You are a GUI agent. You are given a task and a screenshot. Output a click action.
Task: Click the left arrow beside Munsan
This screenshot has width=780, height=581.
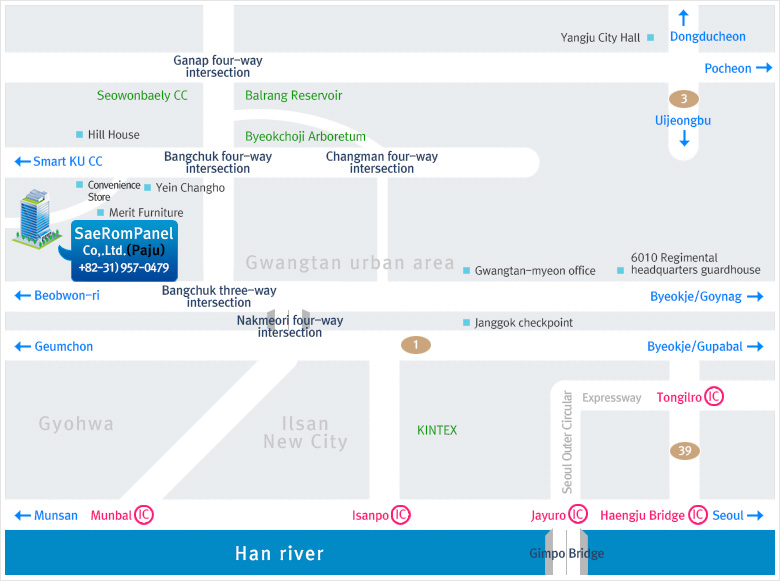(23, 515)
